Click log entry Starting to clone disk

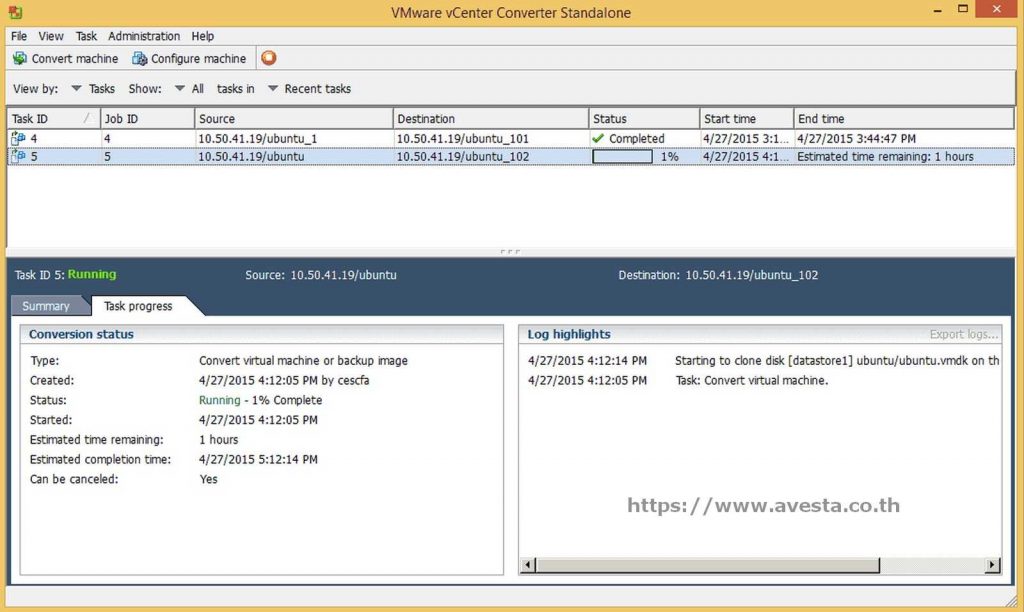[x=837, y=361]
